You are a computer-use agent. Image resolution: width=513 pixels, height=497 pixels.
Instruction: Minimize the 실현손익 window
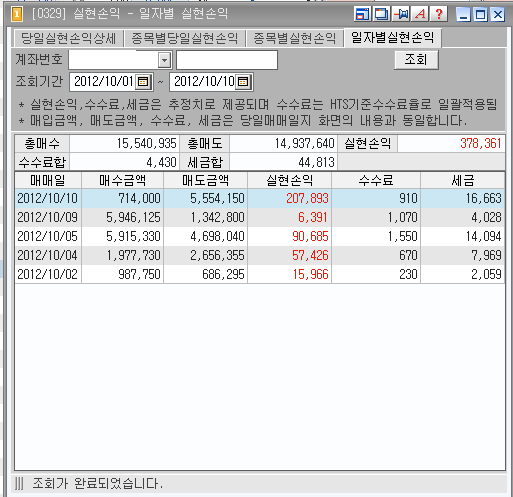tap(463, 15)
